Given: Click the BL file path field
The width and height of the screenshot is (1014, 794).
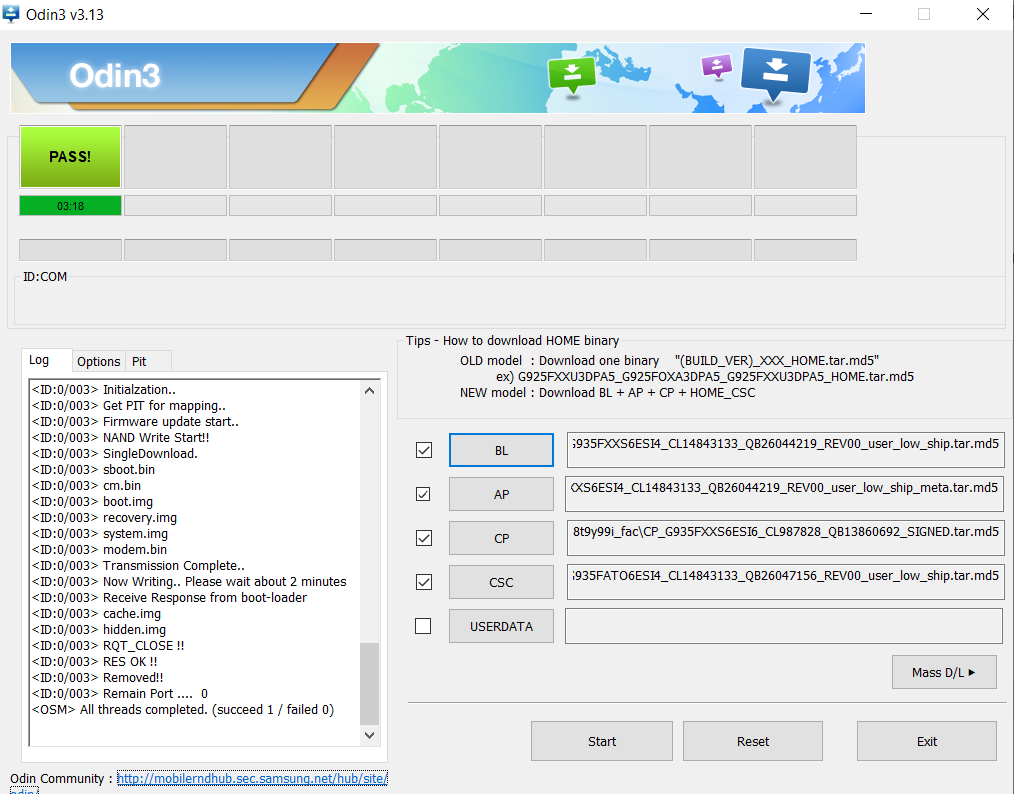Looking at the screenshot, I should (x=785, y=450).
